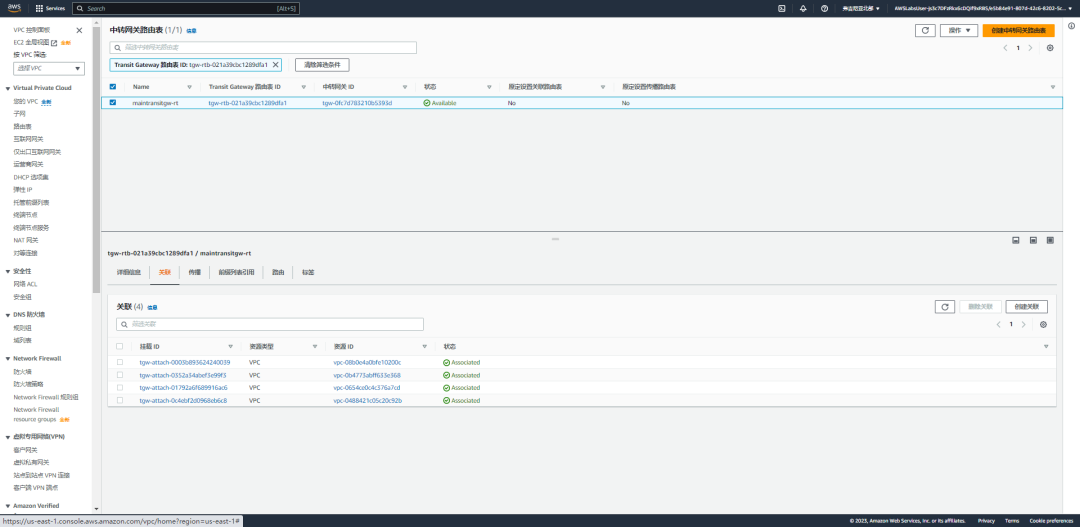
Task: Click the Available status icon for maintransitgw-rt
Action: point(426,103)
